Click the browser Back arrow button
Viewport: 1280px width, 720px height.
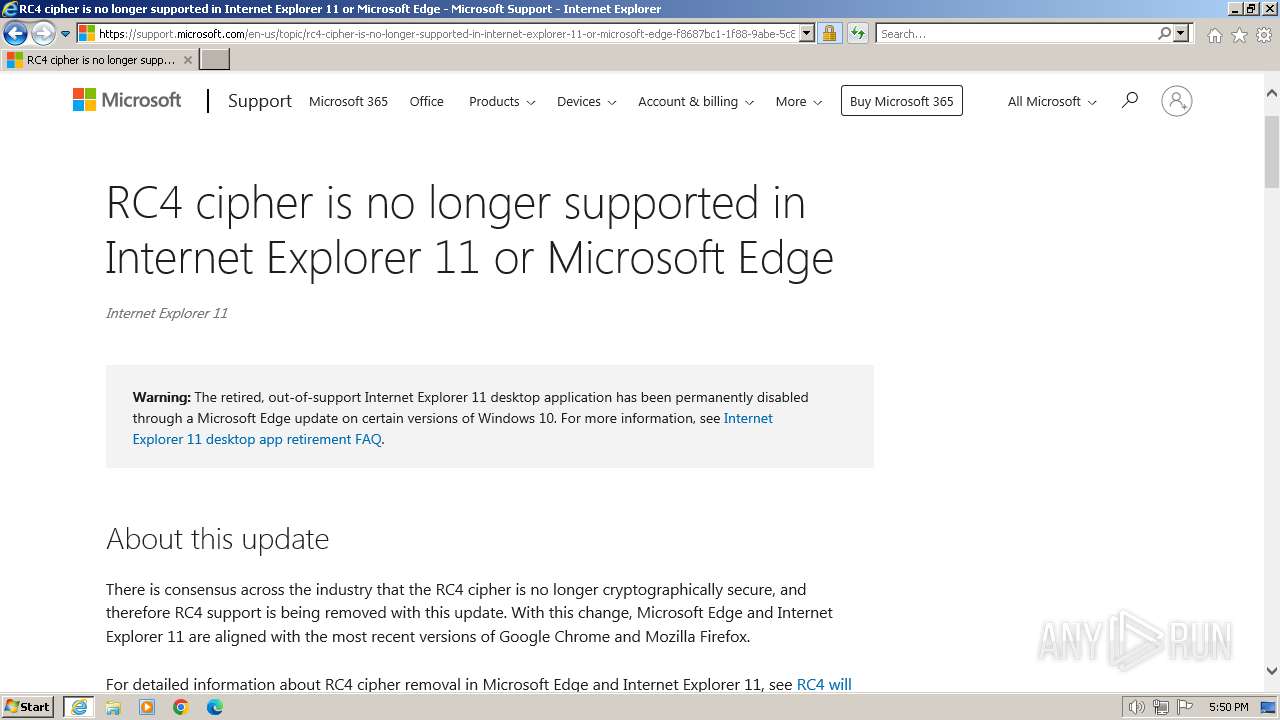tap(15, 34)
